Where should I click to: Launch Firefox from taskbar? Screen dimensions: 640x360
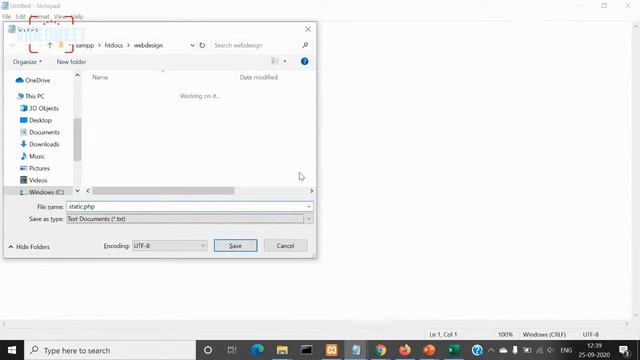(405, 350)
